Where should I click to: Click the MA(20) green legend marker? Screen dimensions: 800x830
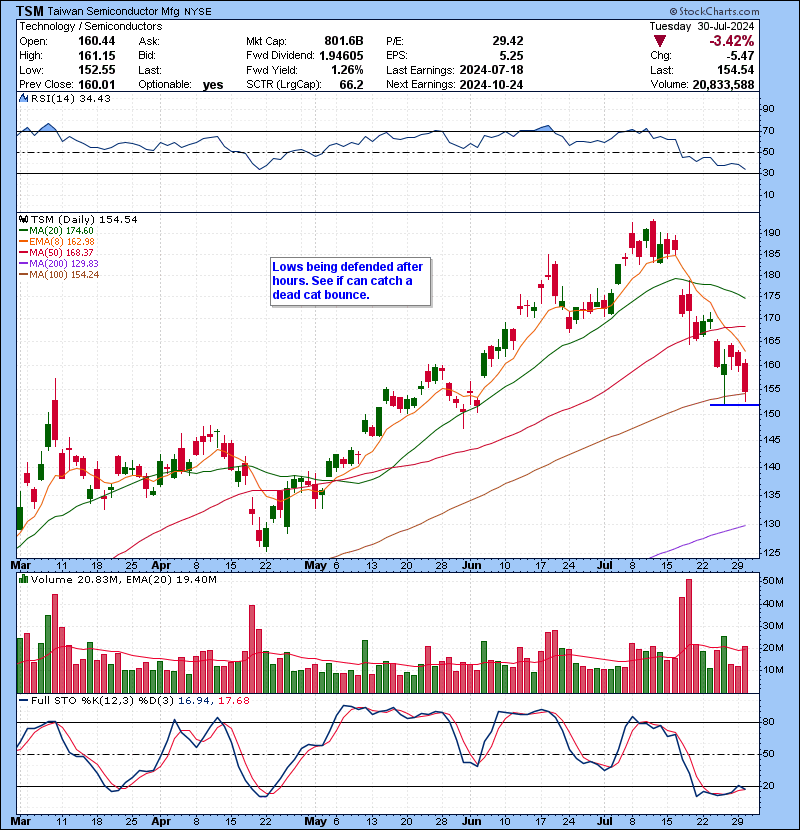tap(22, 230)
